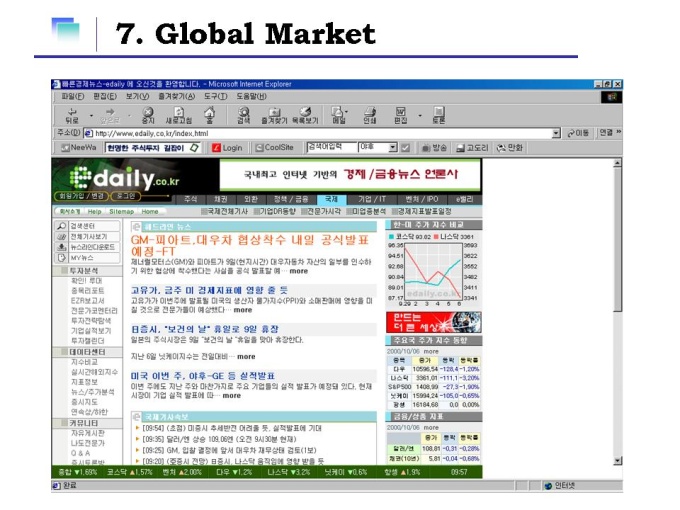This screenshot has height=510, width=680.
Task: Expand the Mail button dropdown arrow
Action: point(347,112)
